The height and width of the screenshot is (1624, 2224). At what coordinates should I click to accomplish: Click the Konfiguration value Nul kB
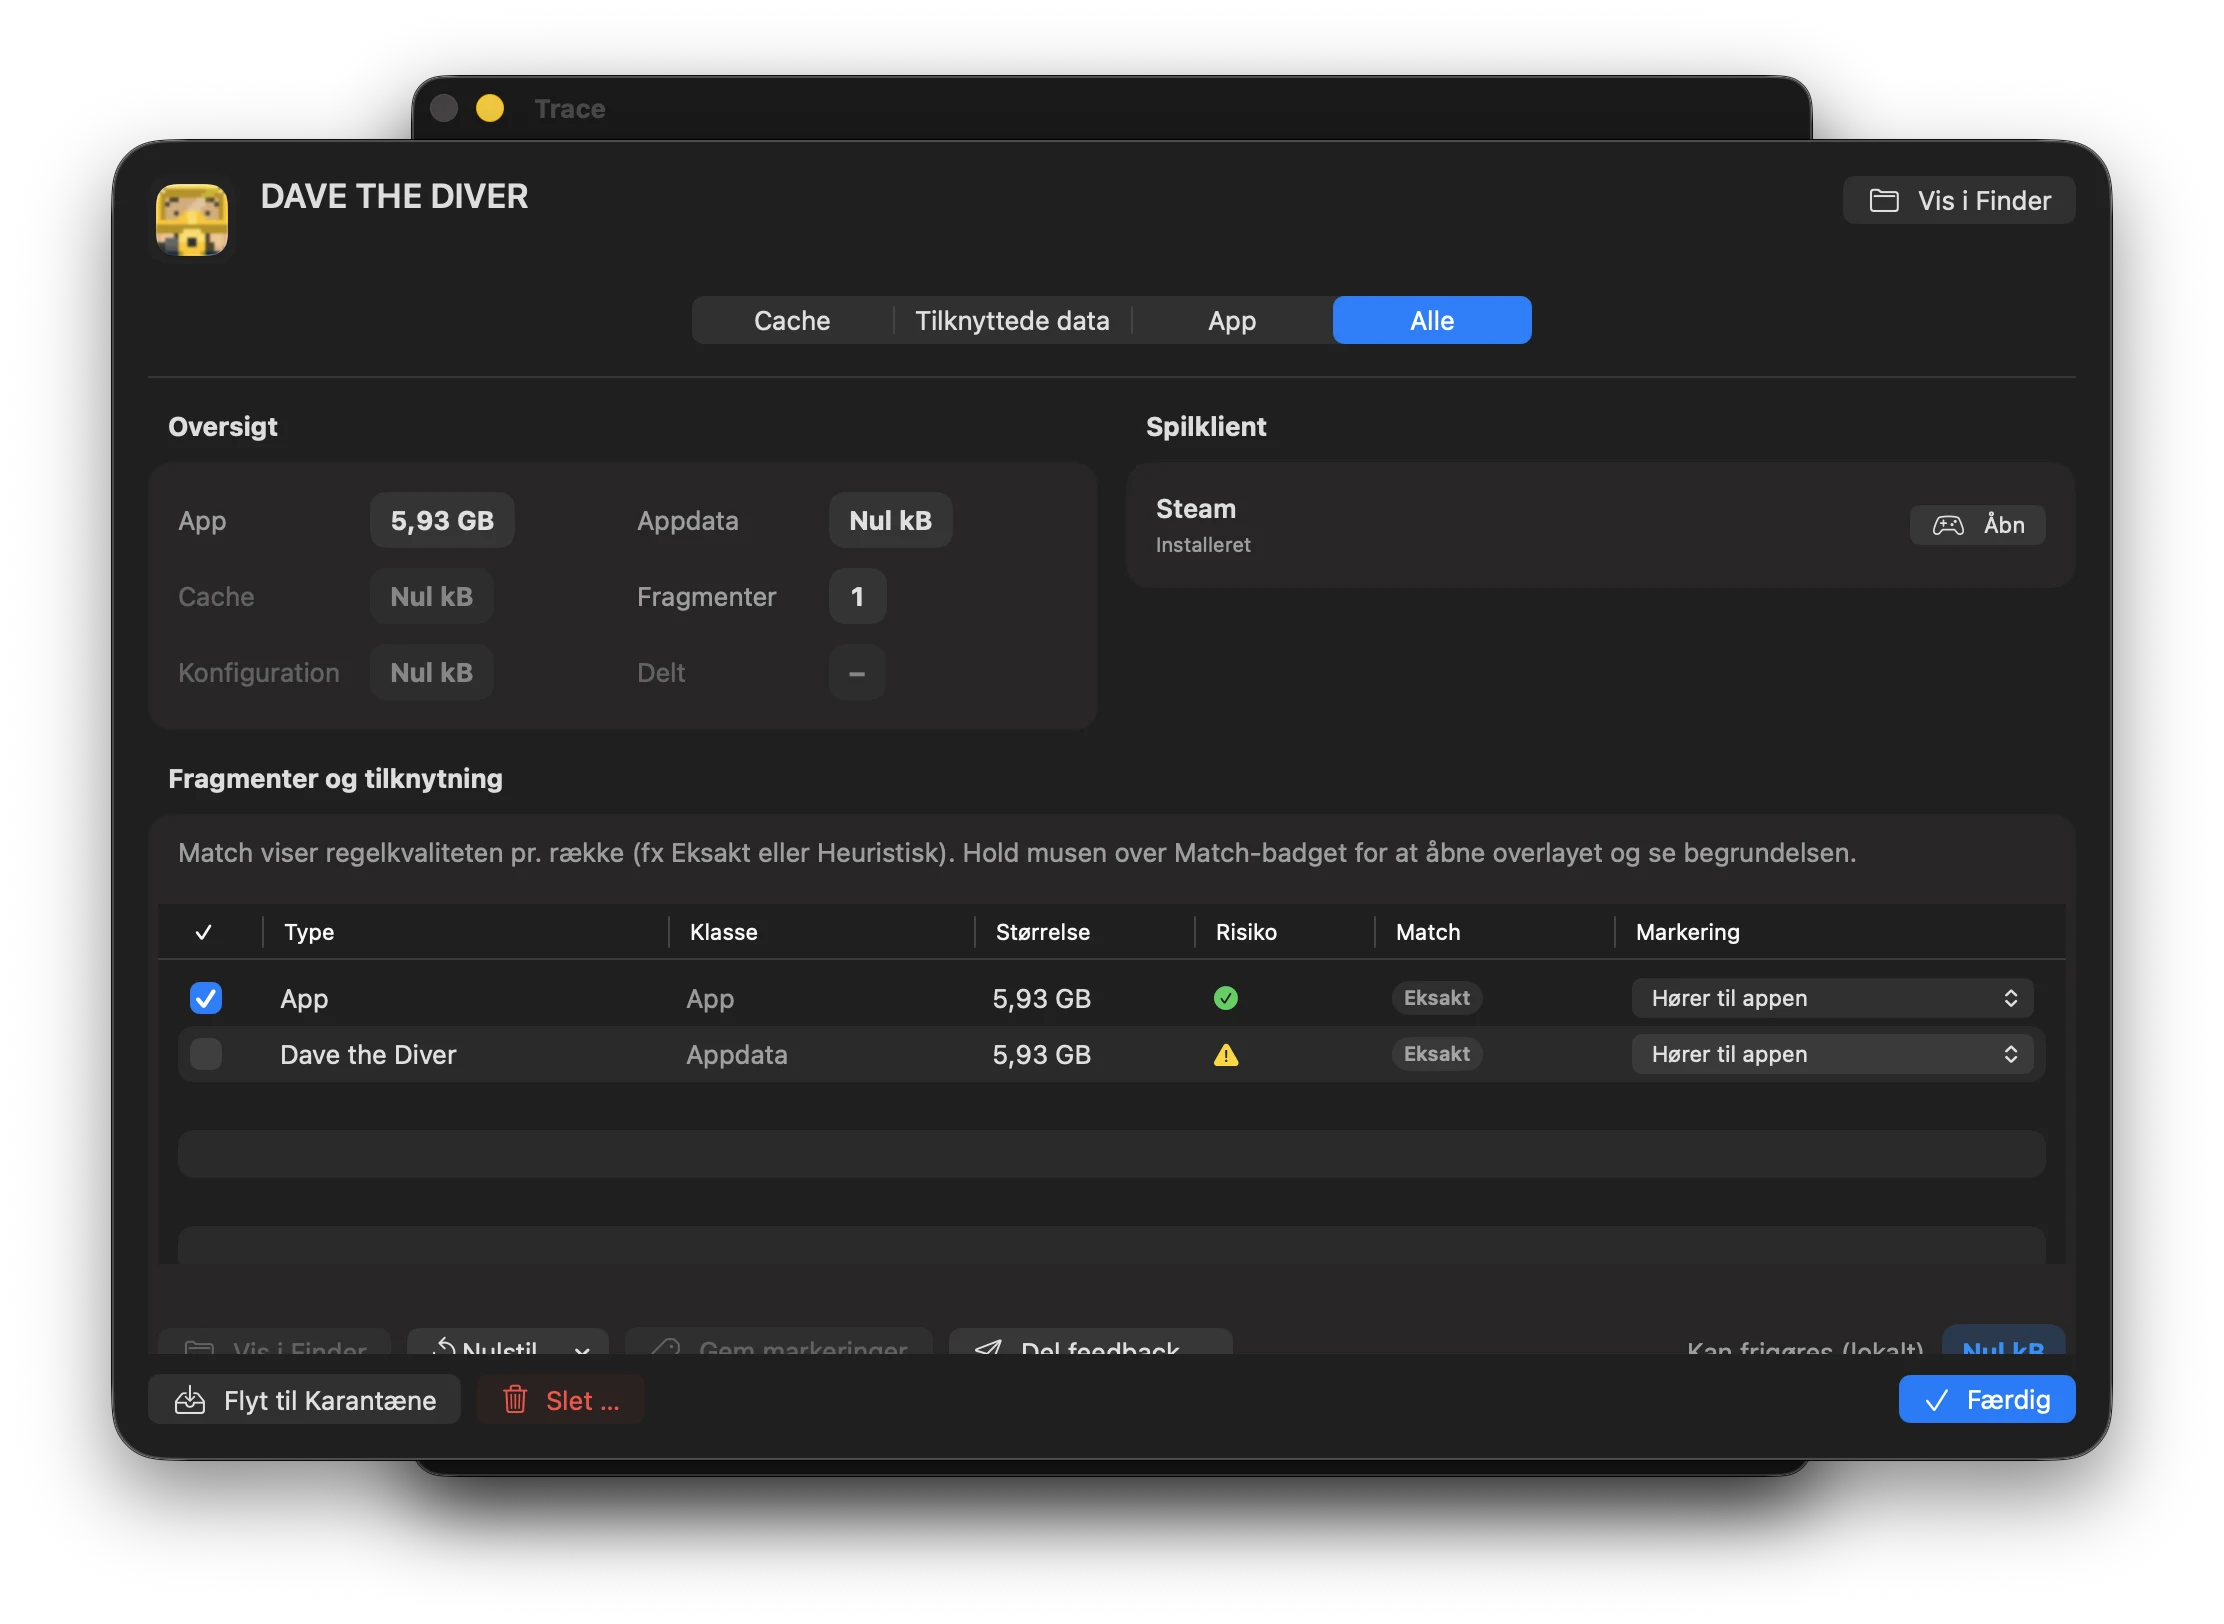431,672
